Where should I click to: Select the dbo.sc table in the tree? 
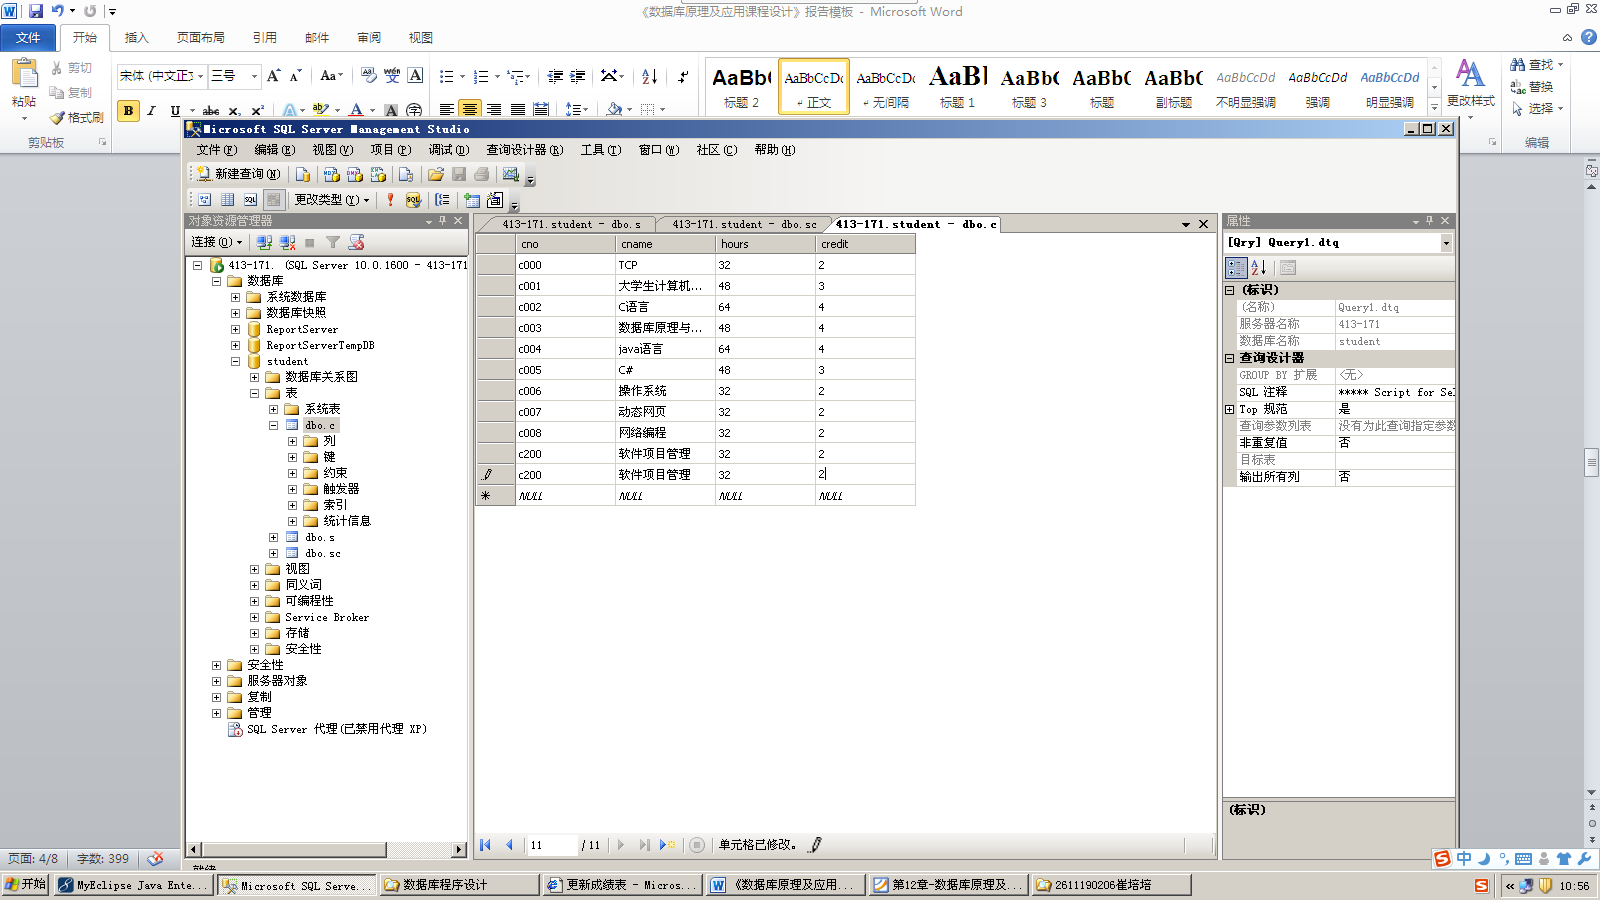pyautogui.click(x=322, y=553)
